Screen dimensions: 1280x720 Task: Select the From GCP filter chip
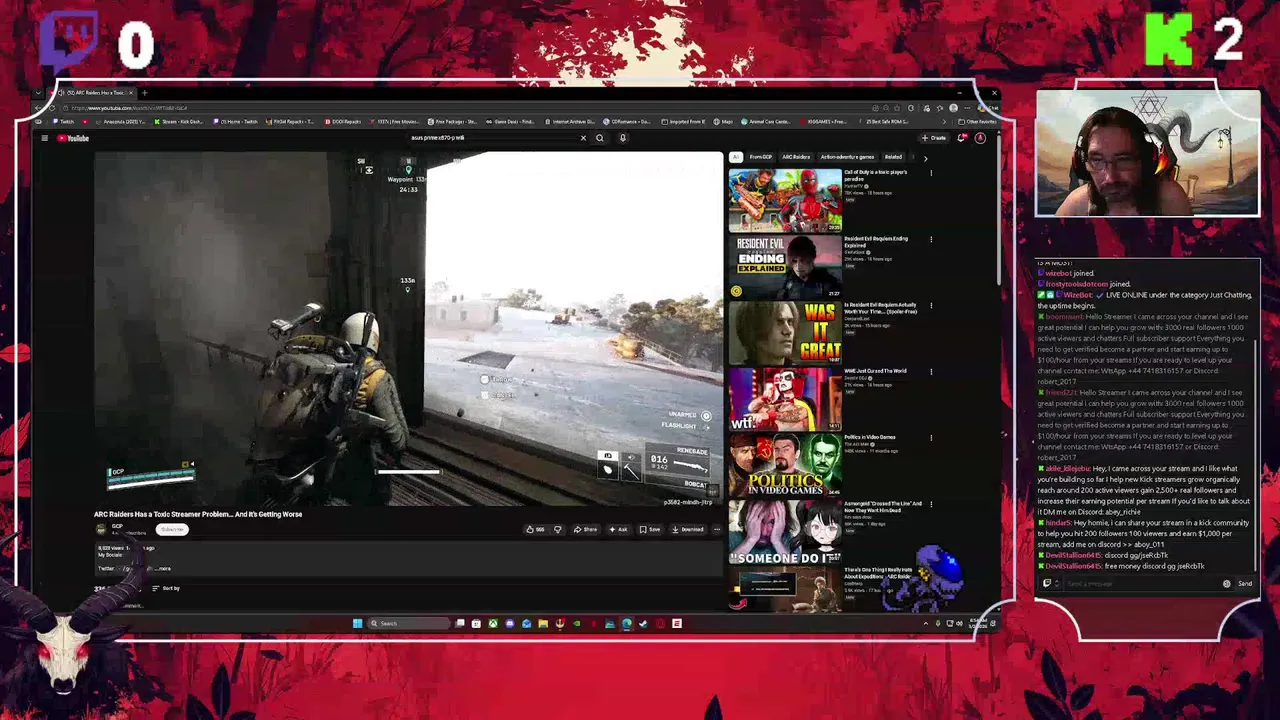(x=761, y=157)
